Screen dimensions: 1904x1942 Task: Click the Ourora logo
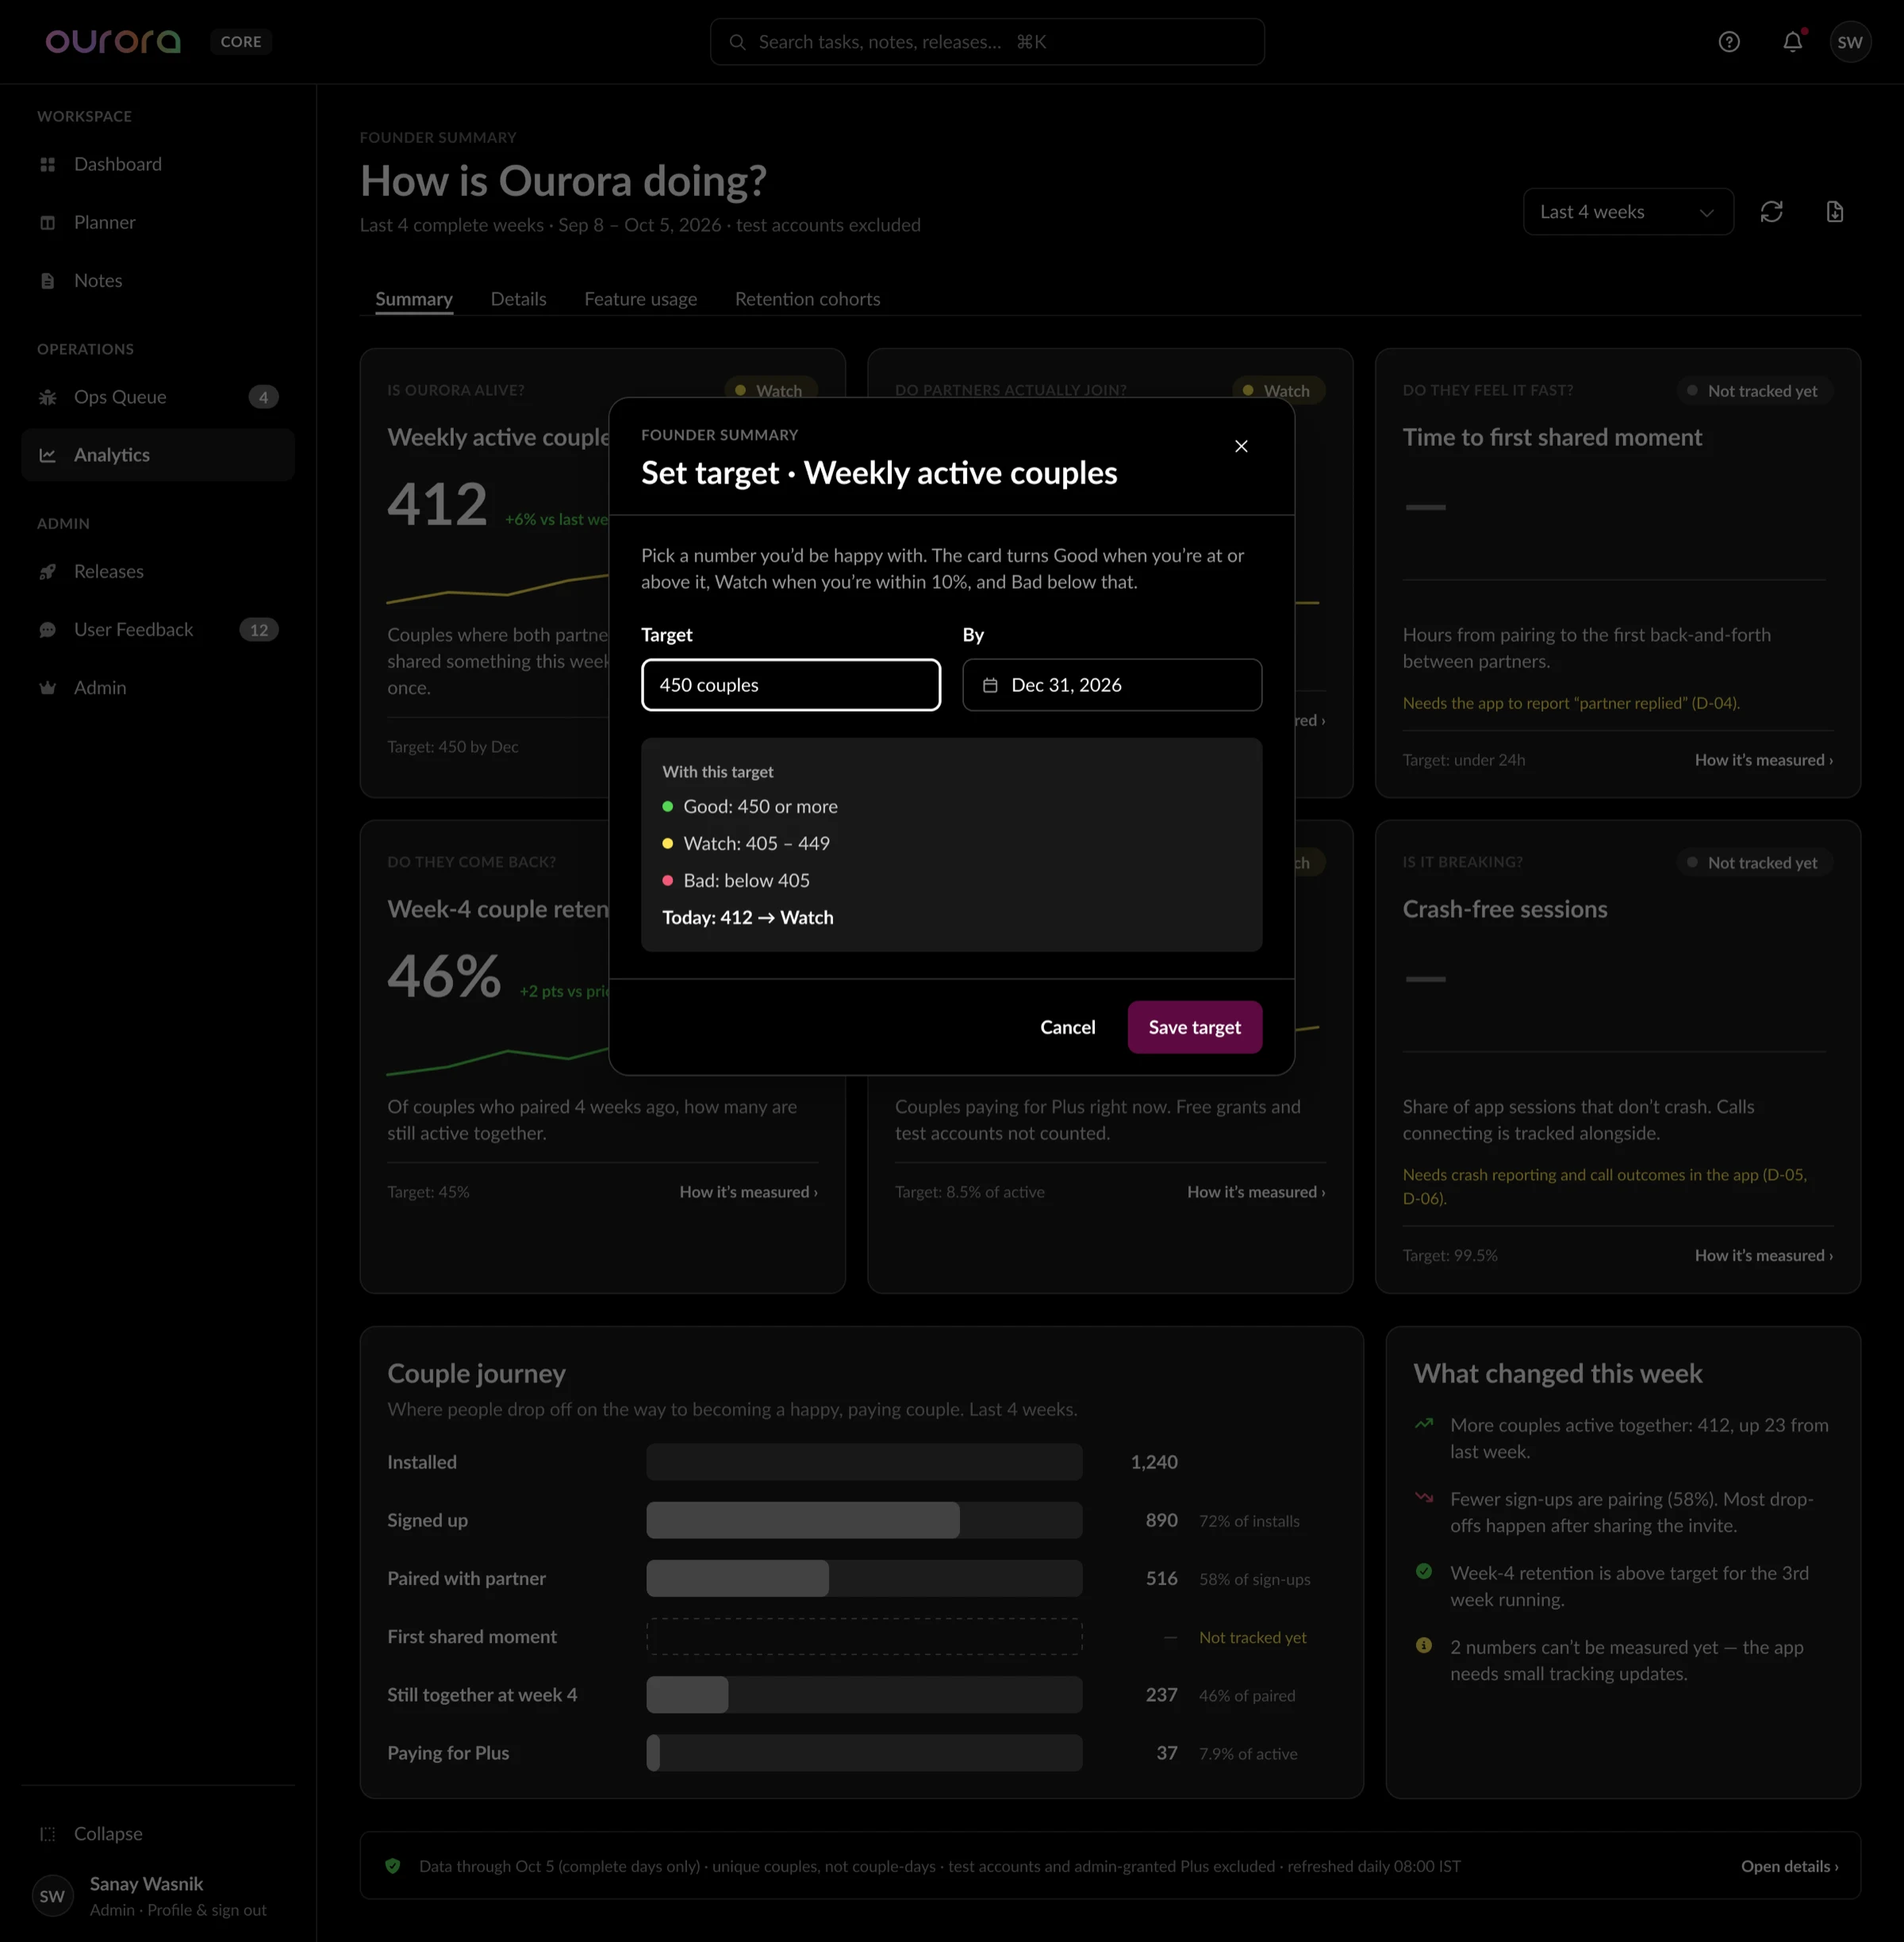(x=113, y=42)
